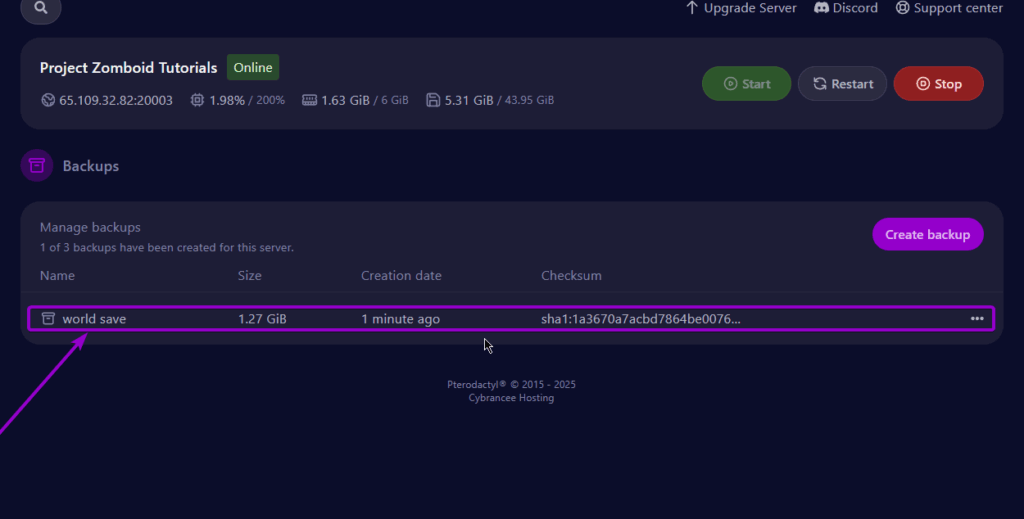The width and height of the screenshot is (1024, 519).
Task: Stop the server with Stop button
Action: click(x=938, y=84)
